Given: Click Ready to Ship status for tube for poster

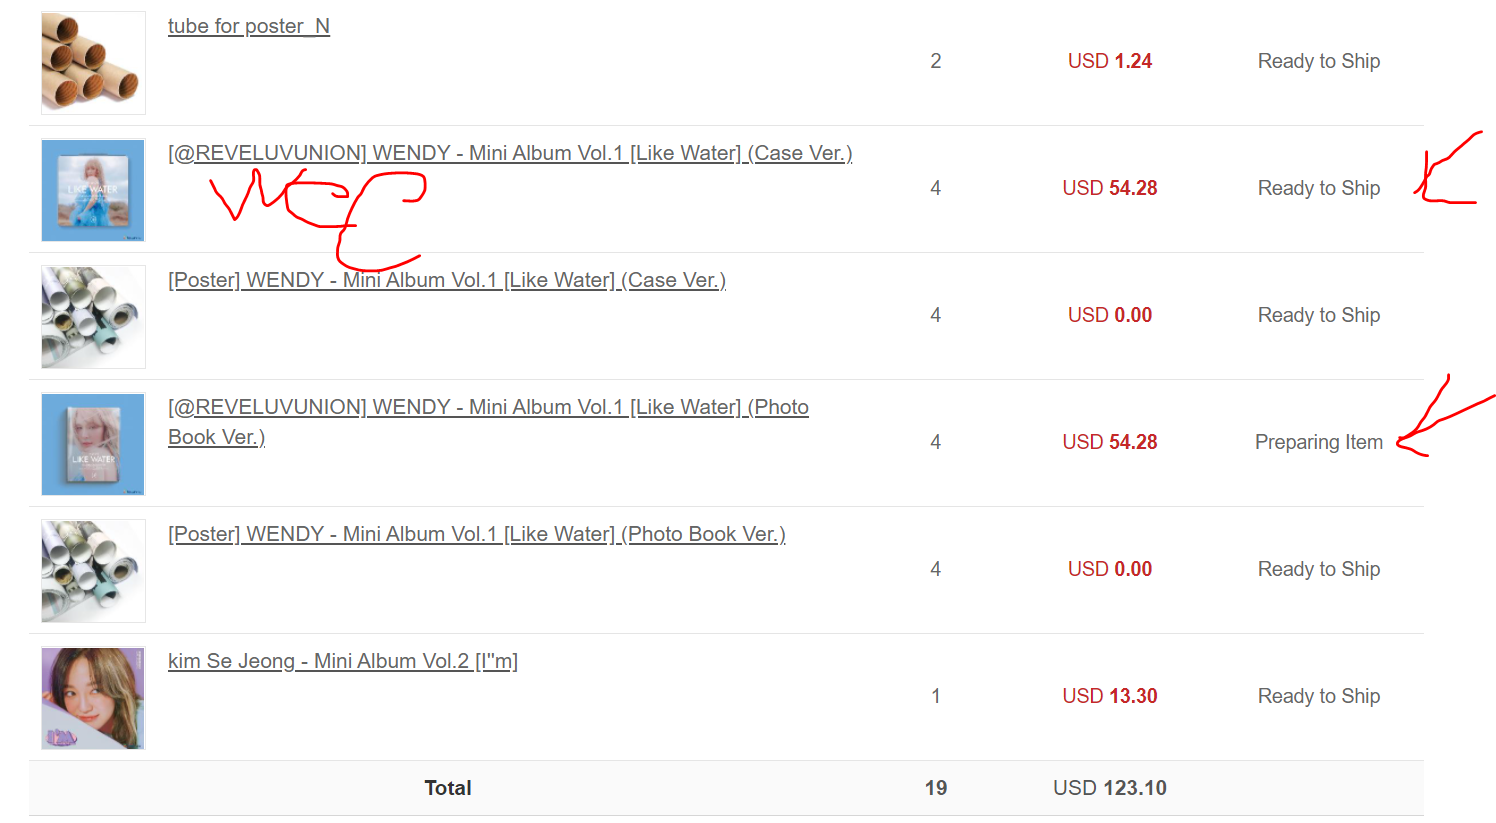Looking at the screenshot, I should (x=1319, y=61).
